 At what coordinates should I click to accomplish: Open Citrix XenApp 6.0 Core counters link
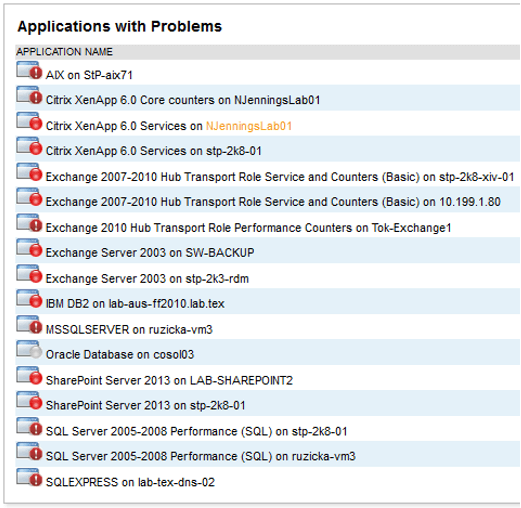tap(183, 100)
